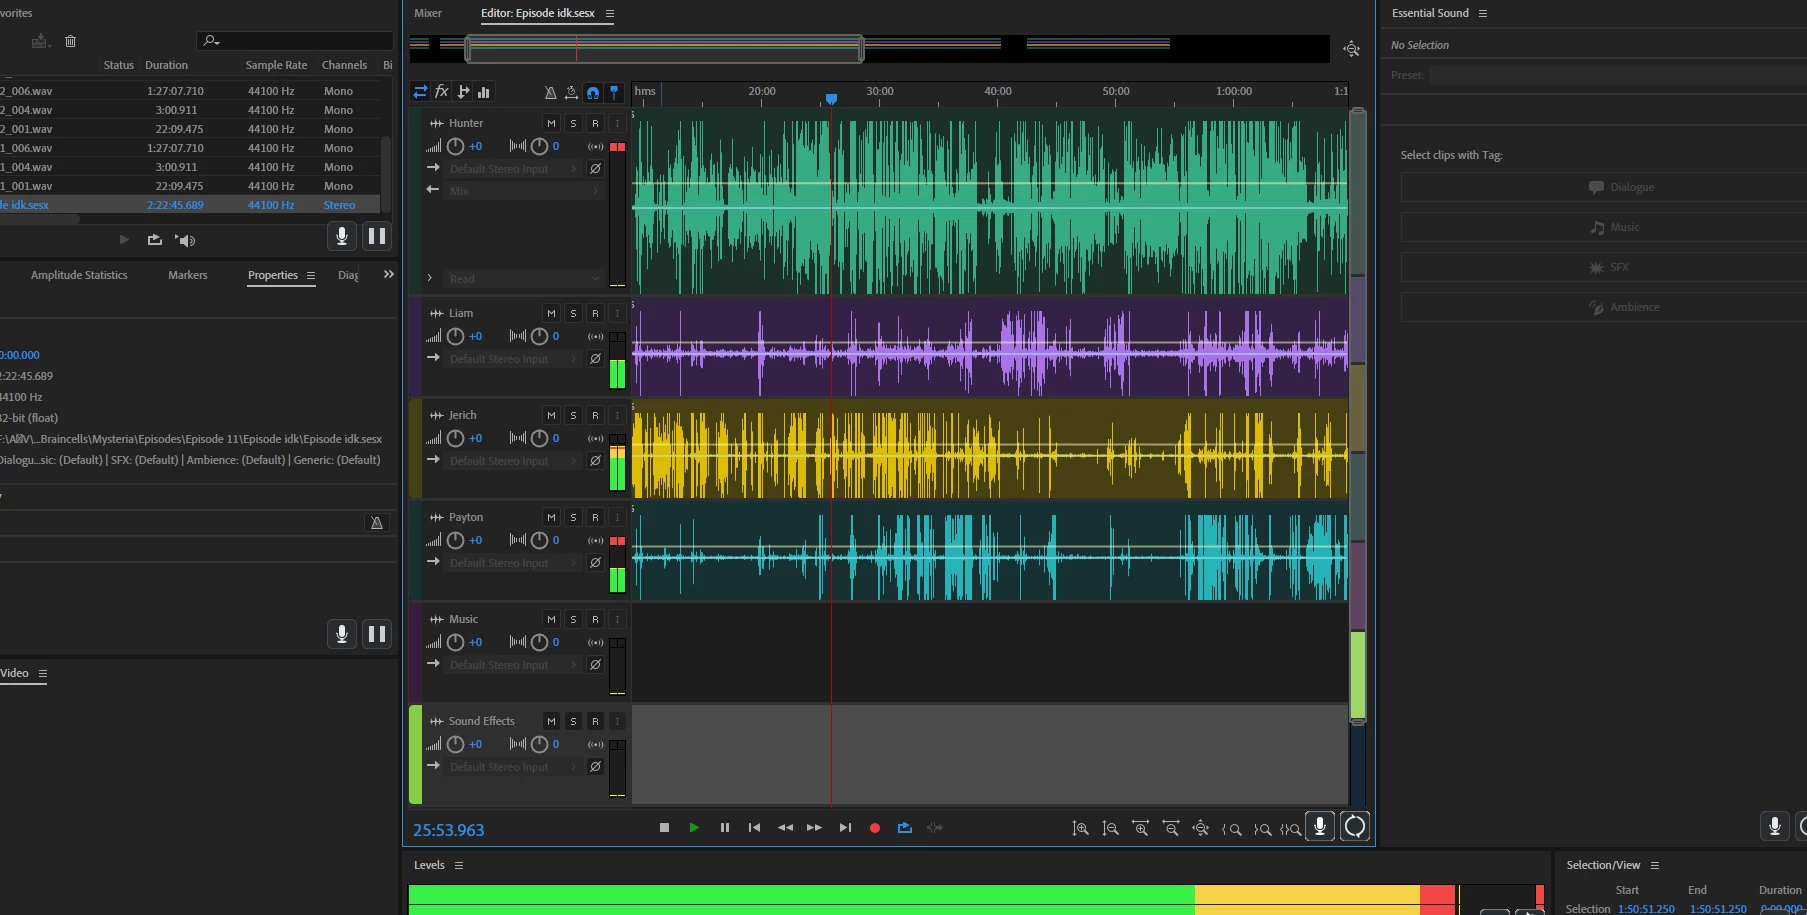Show the track EQ view
The image size is (1807, 915).
pos(484,92)
